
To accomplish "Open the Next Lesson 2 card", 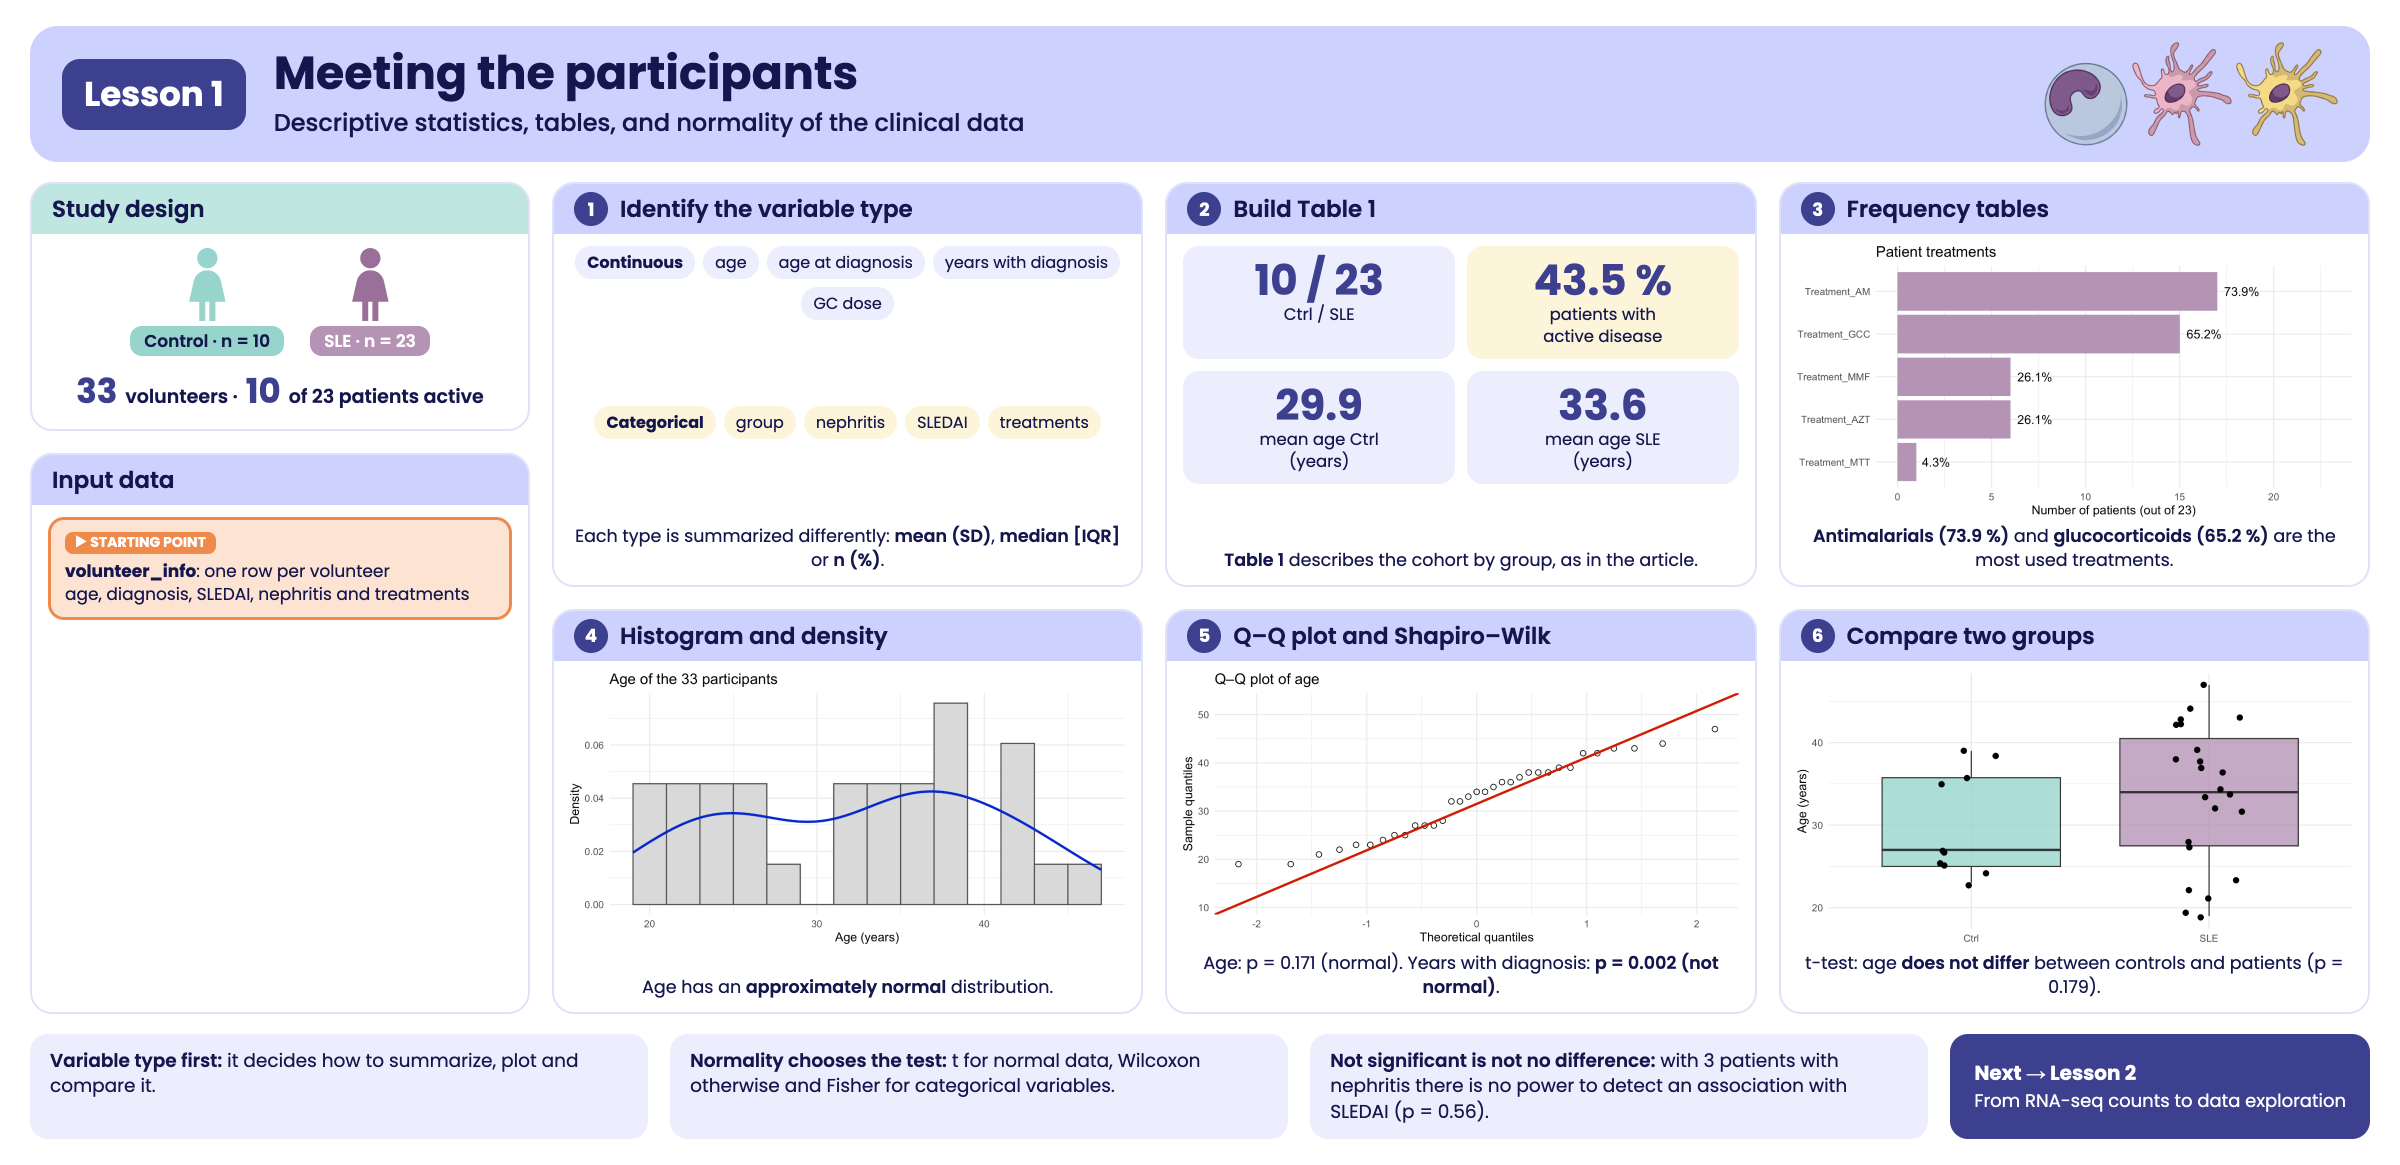I will click(x=2159, y=1086).
